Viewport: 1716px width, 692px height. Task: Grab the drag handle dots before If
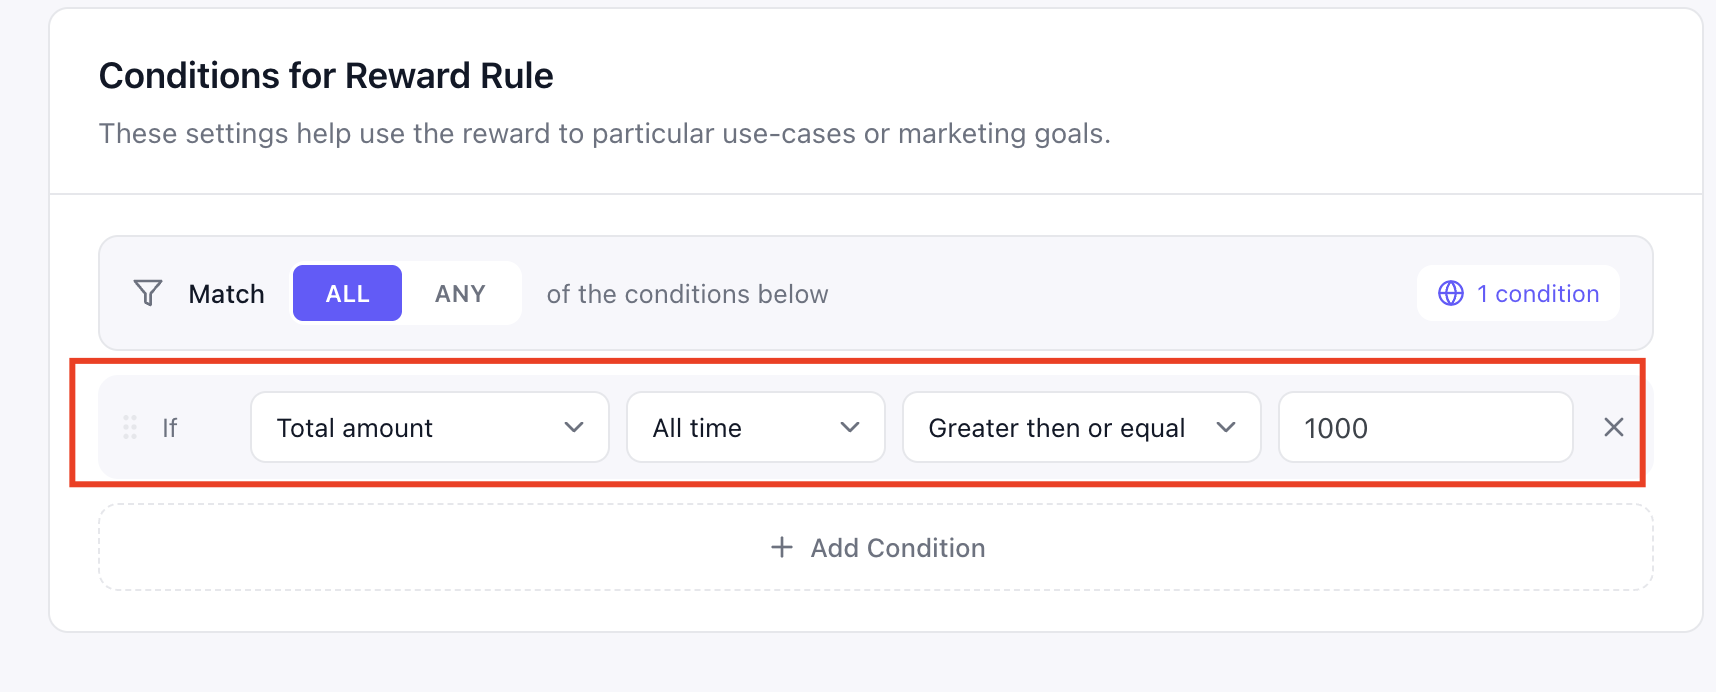pyautogui.click(x=130, y=427)
